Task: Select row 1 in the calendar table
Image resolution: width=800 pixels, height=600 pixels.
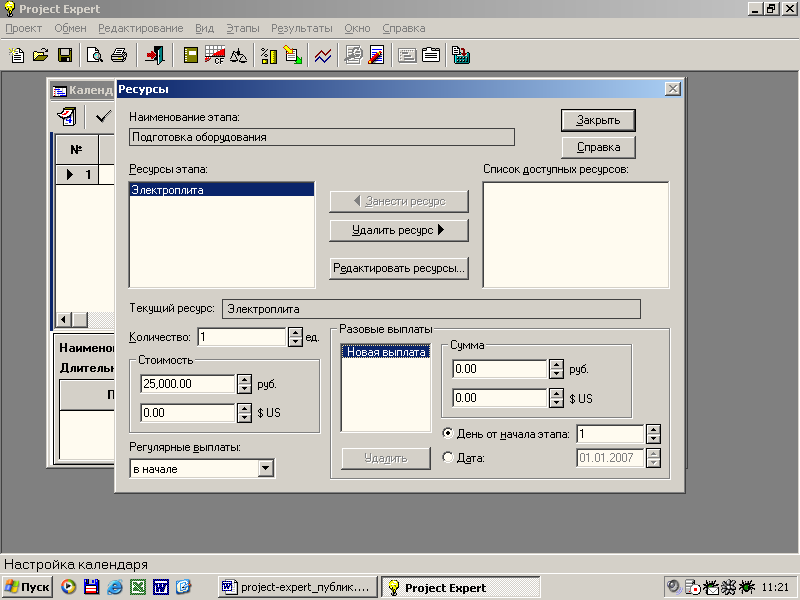Action: (x=77, y=174)
